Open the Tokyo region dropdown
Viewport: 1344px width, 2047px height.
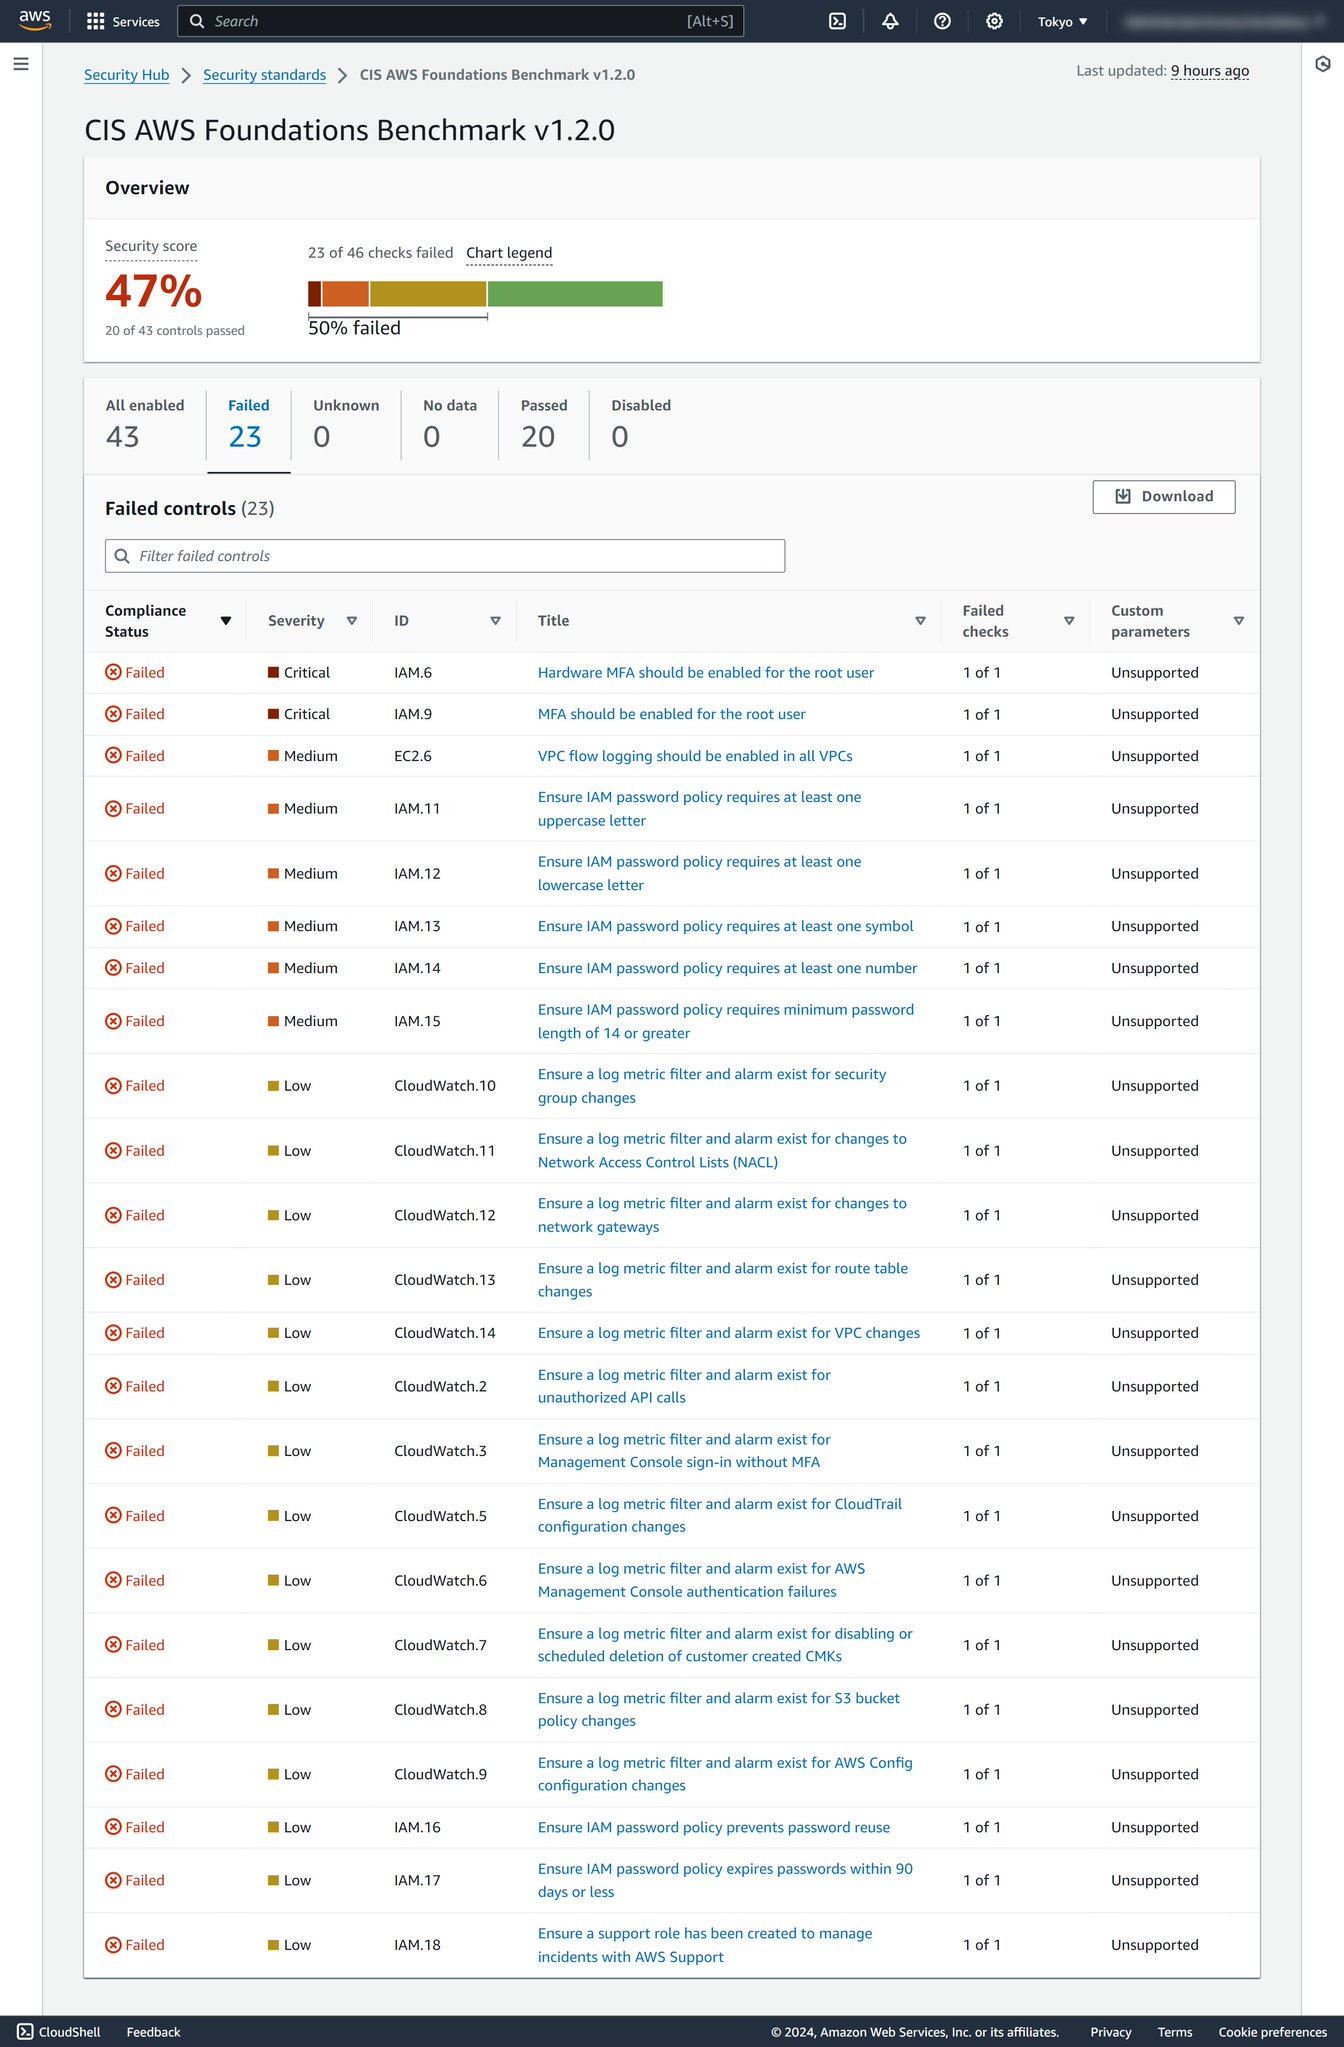point(1062,21)
